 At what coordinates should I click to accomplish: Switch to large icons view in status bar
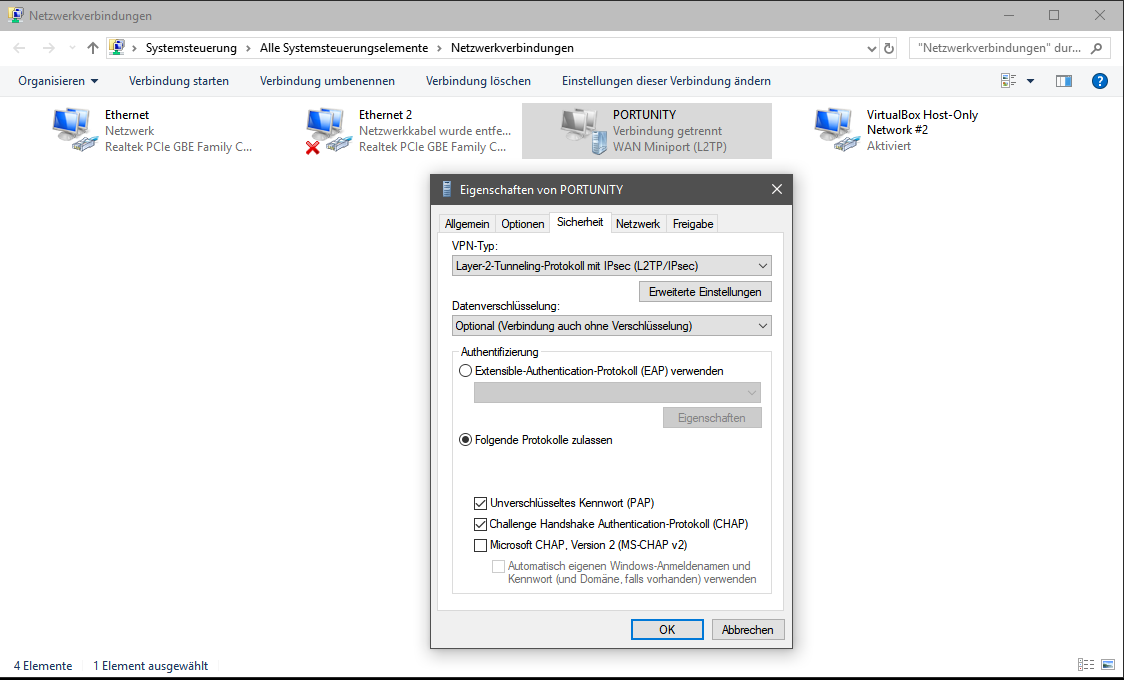pyautogui.click(x=1108, y=665)
